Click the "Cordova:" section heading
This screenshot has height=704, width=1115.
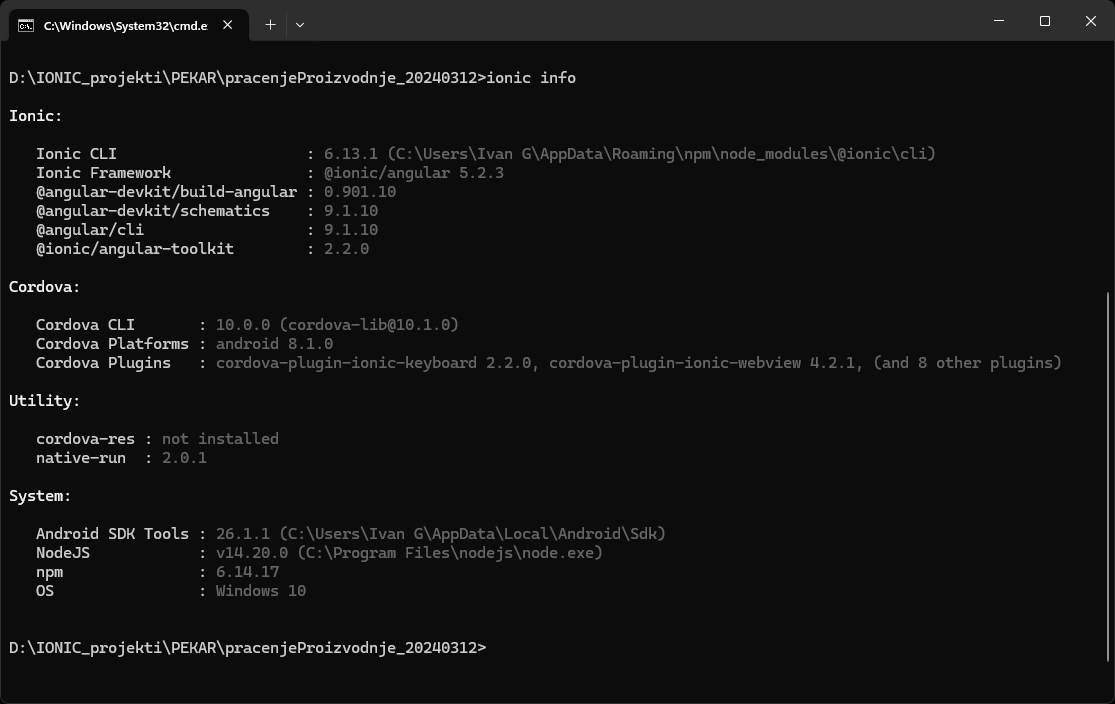[45, 286]
